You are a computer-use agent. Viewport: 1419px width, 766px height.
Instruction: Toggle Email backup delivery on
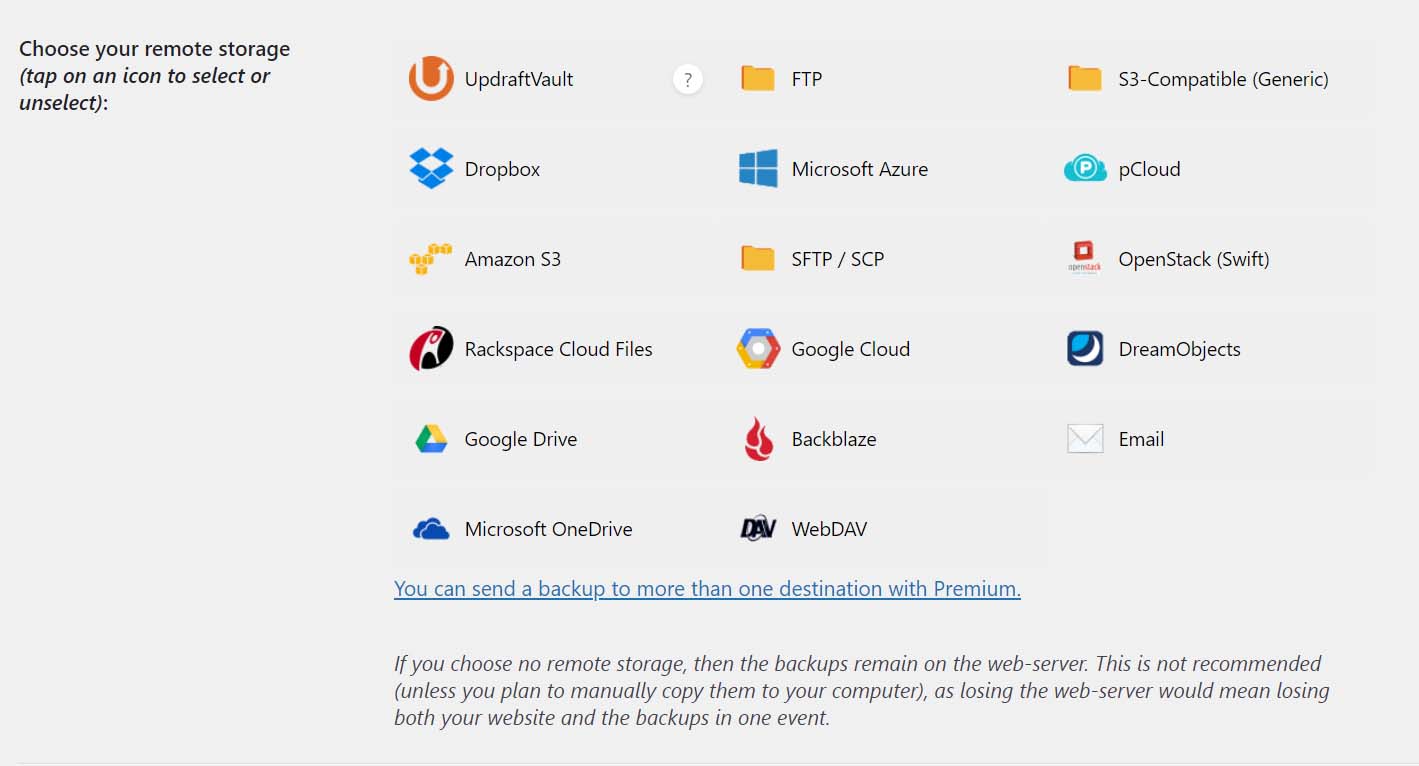1084,438
